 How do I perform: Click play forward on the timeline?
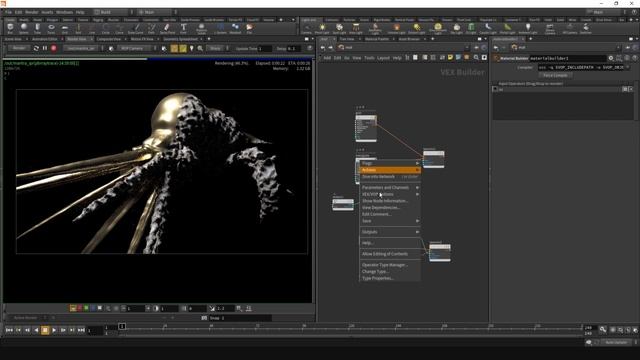[x=54, y=330]
